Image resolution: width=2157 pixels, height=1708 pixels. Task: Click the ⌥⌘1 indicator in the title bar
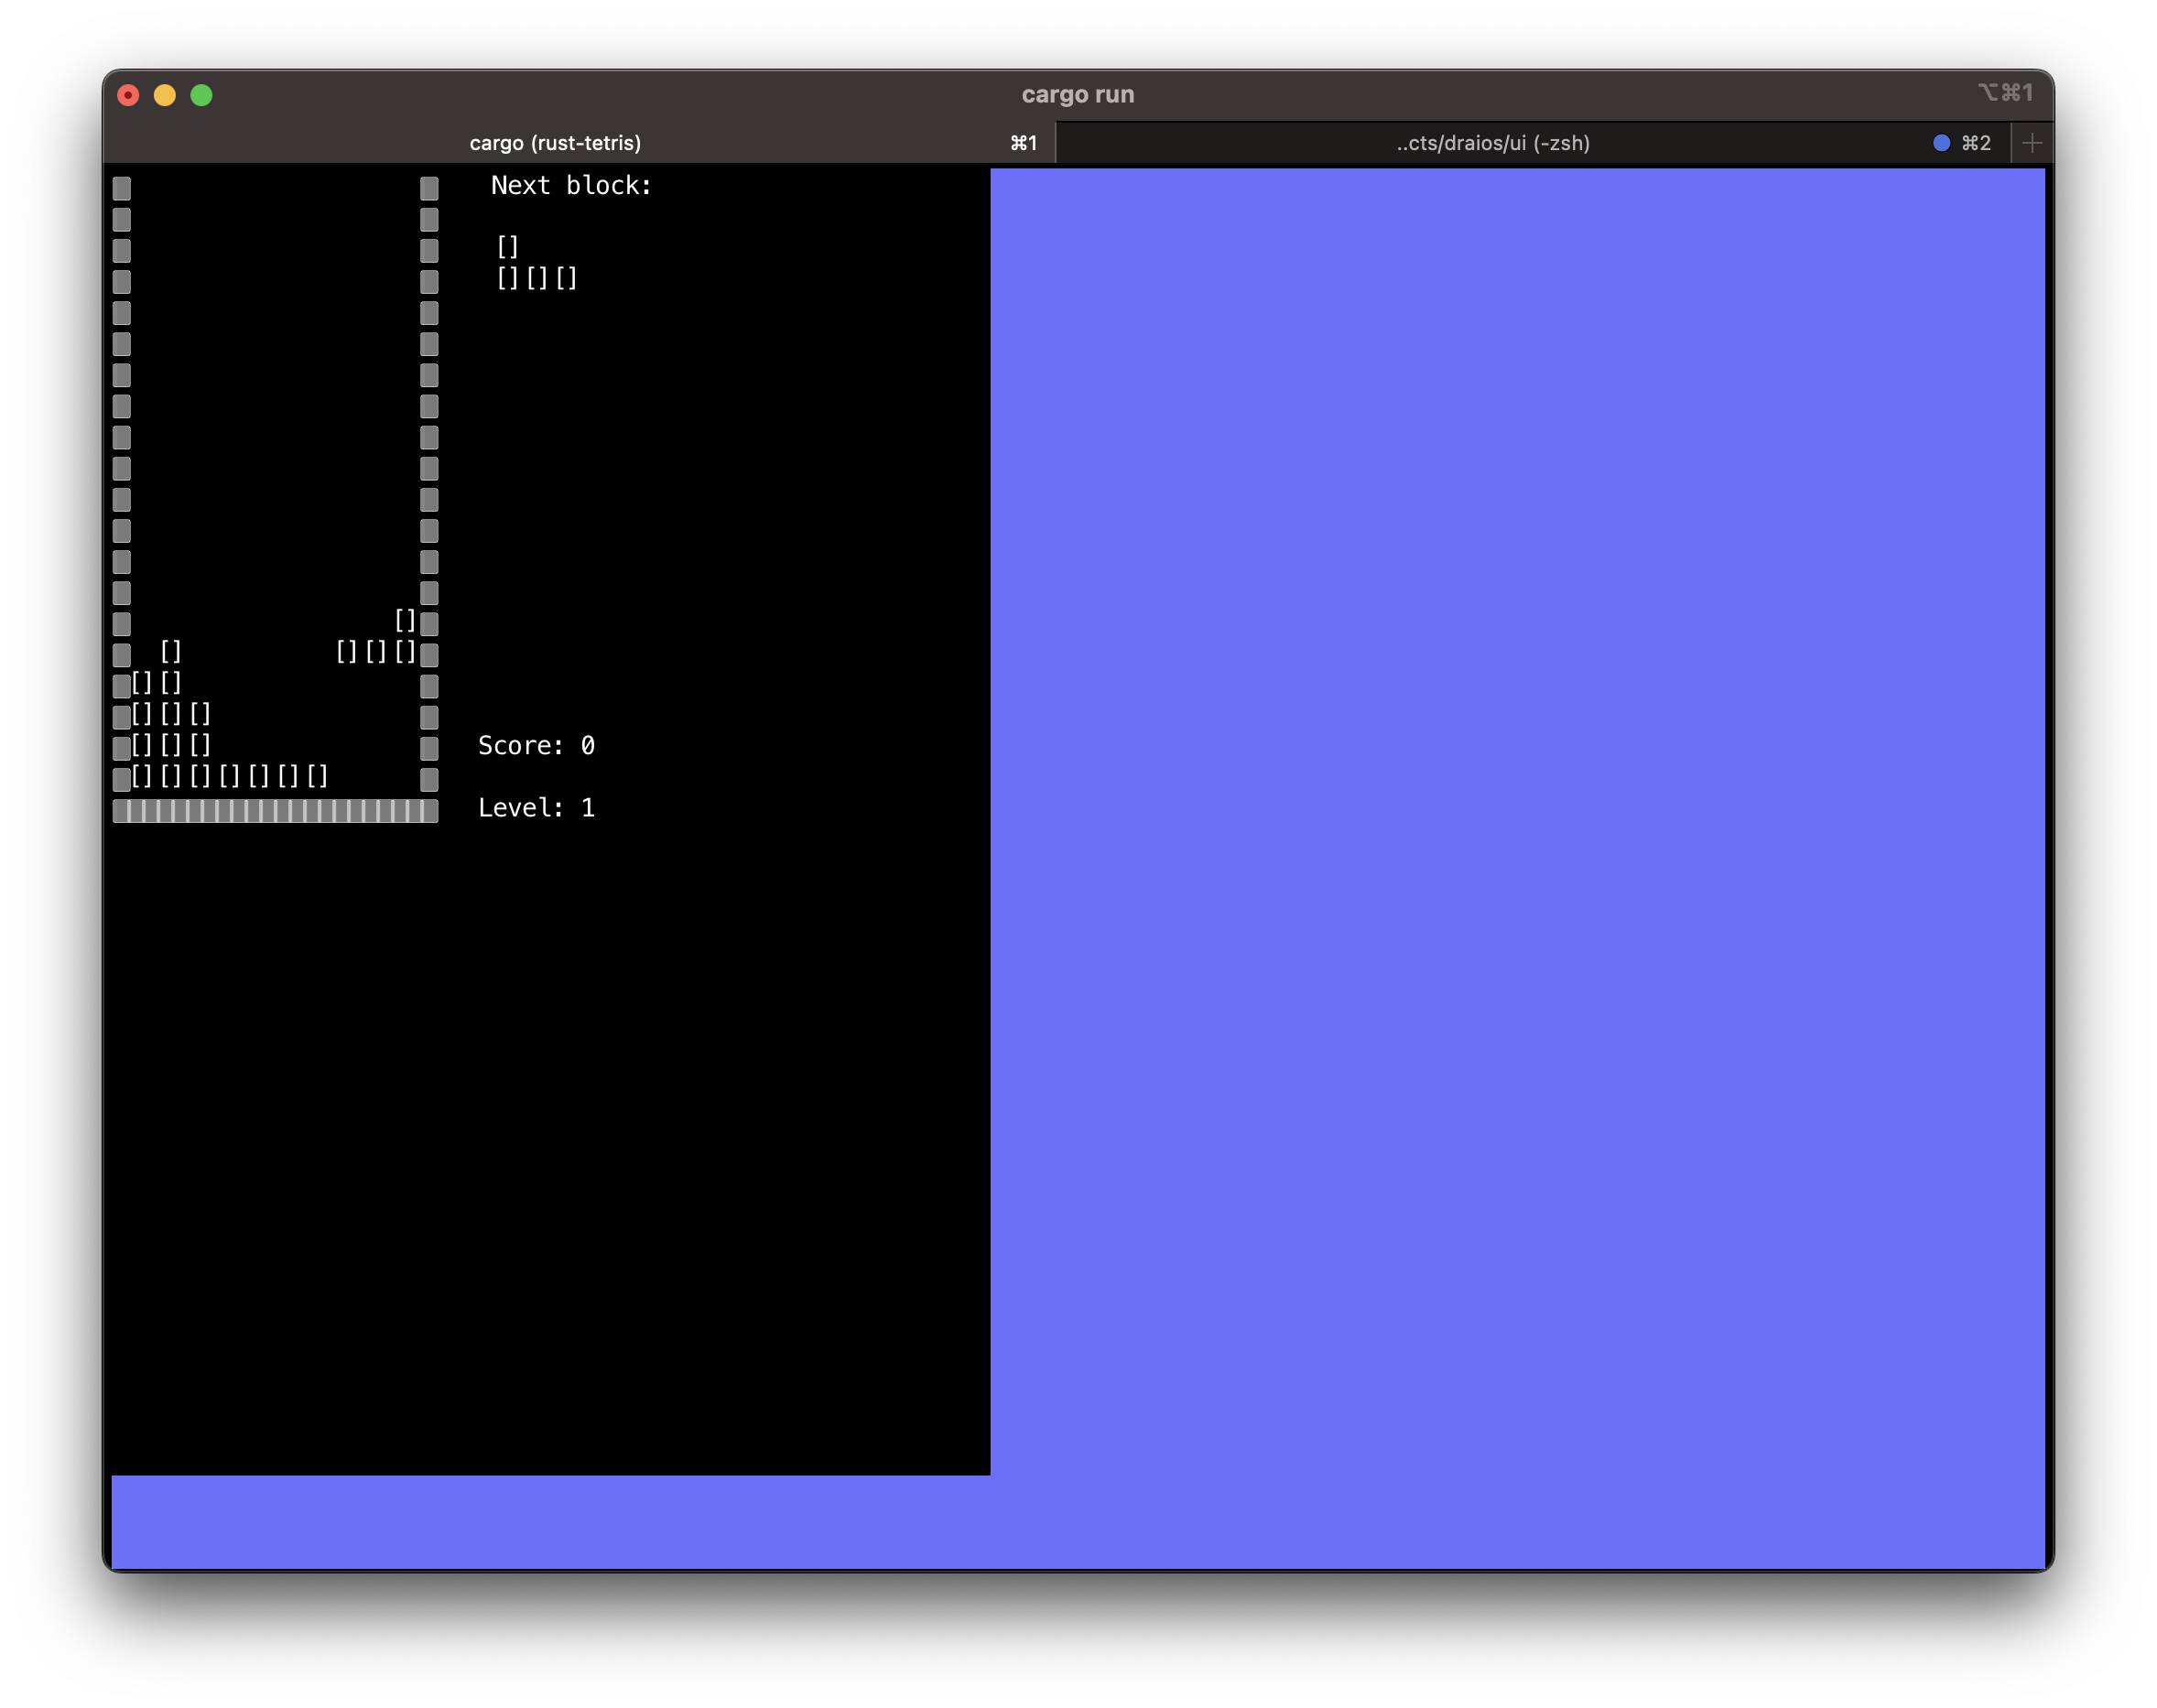tap(2004, 93)
